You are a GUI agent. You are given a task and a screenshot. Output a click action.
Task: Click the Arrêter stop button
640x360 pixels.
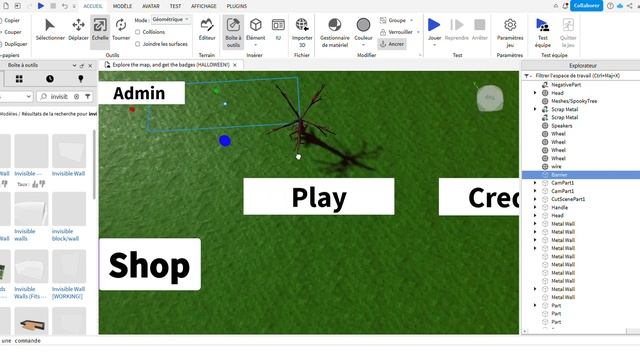click(480, 29)
